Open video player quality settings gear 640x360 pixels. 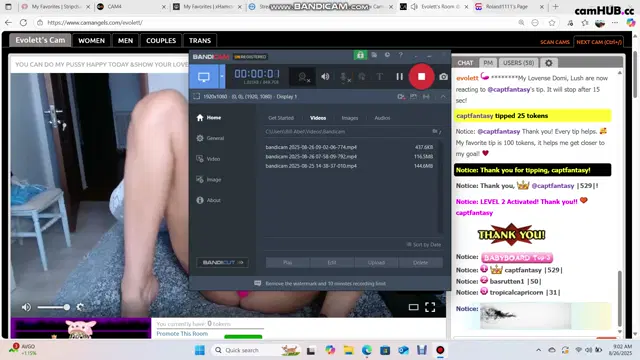80,307
